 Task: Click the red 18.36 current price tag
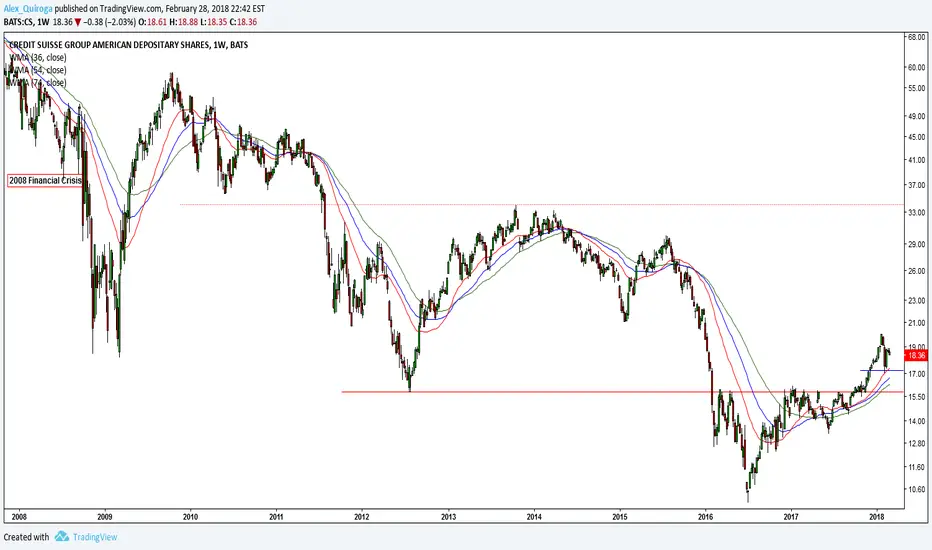[x=917, y=356]
